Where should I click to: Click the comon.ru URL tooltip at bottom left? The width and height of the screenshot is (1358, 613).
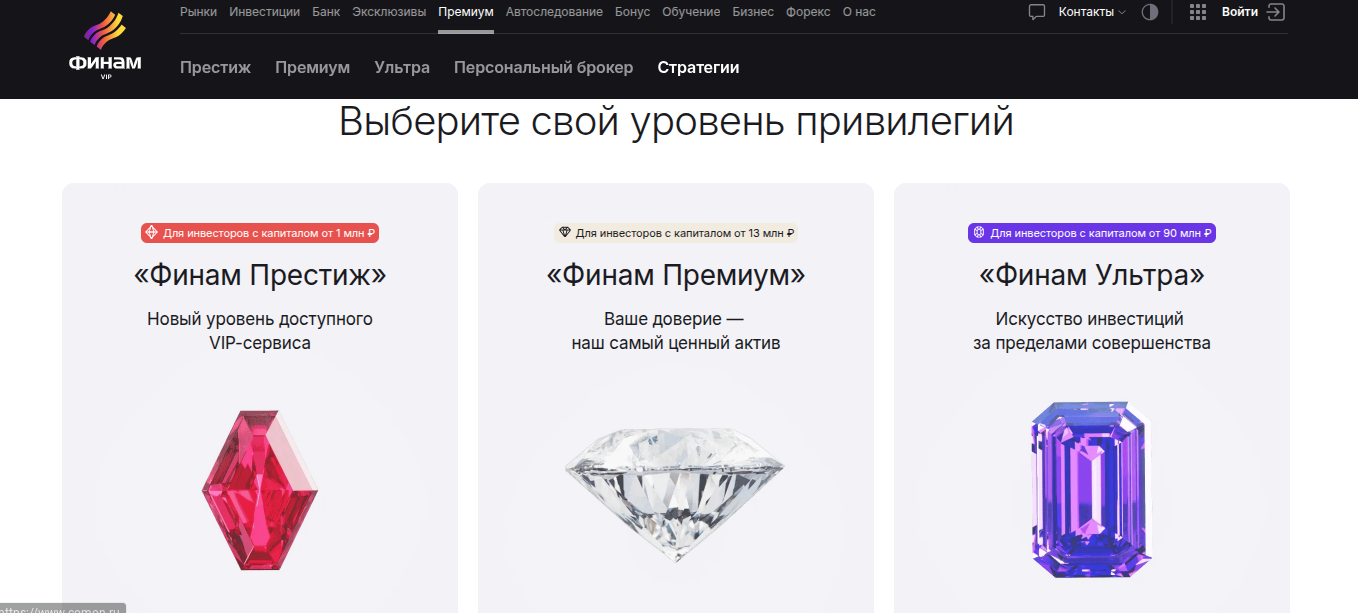(60, 607)
